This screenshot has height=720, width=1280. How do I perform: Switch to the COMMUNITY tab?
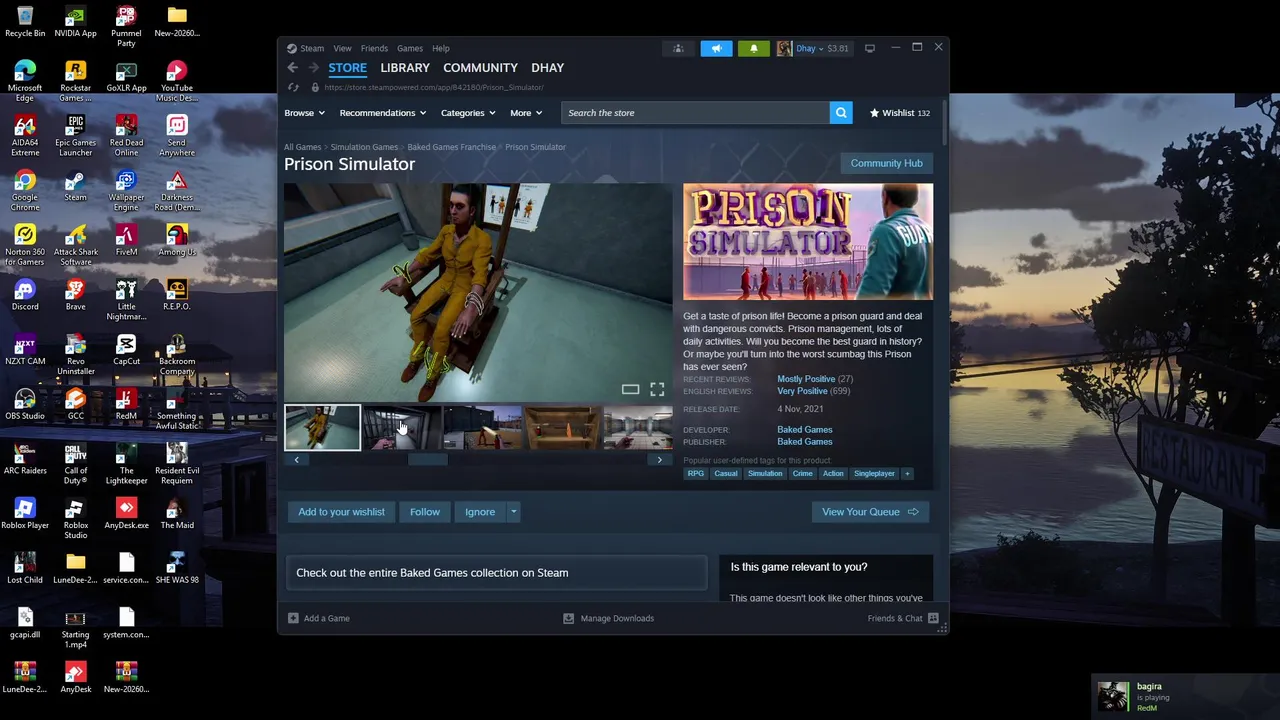480,68
